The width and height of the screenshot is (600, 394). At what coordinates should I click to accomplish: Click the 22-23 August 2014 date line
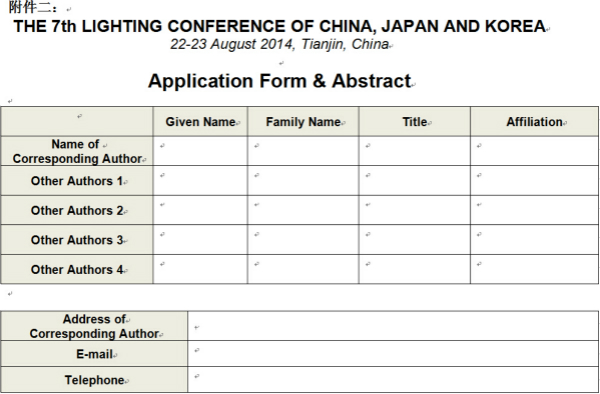click(280, 44)
